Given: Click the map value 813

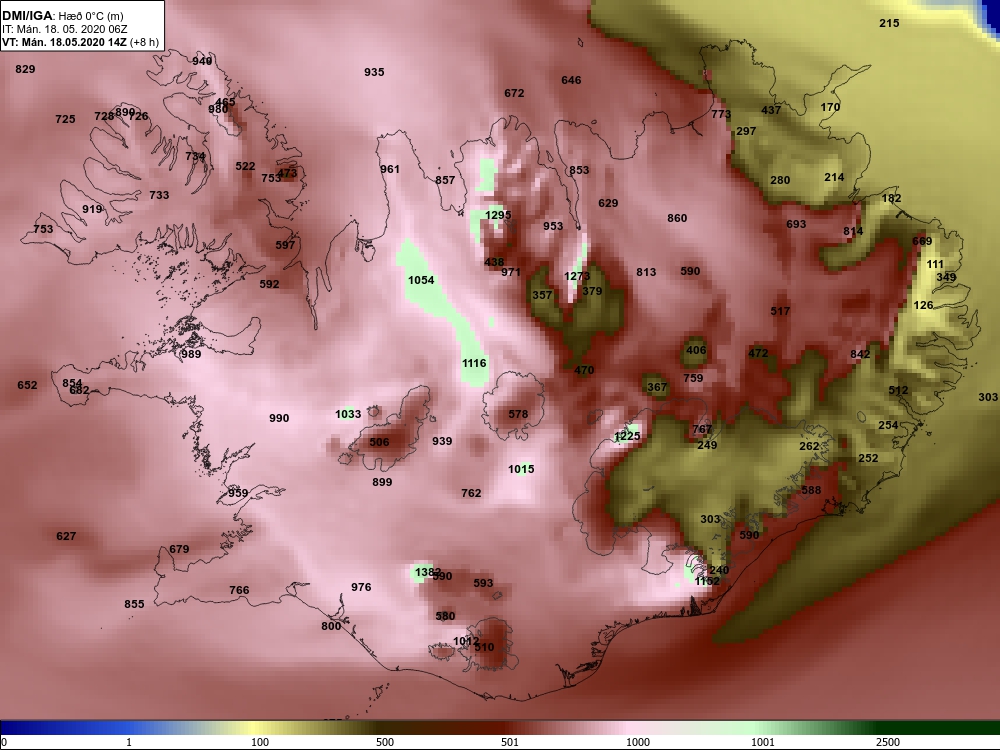Looking at the screenshot, I should 646,272.
